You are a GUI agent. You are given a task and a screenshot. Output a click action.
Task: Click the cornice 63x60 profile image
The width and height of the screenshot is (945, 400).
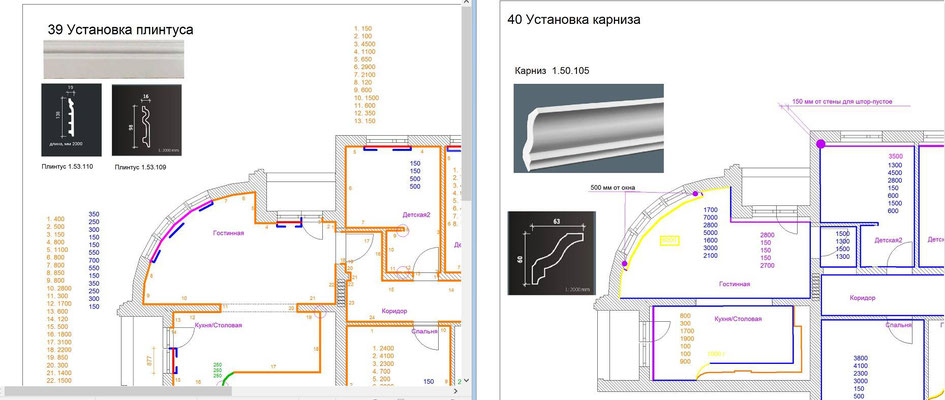coord(551,253)
